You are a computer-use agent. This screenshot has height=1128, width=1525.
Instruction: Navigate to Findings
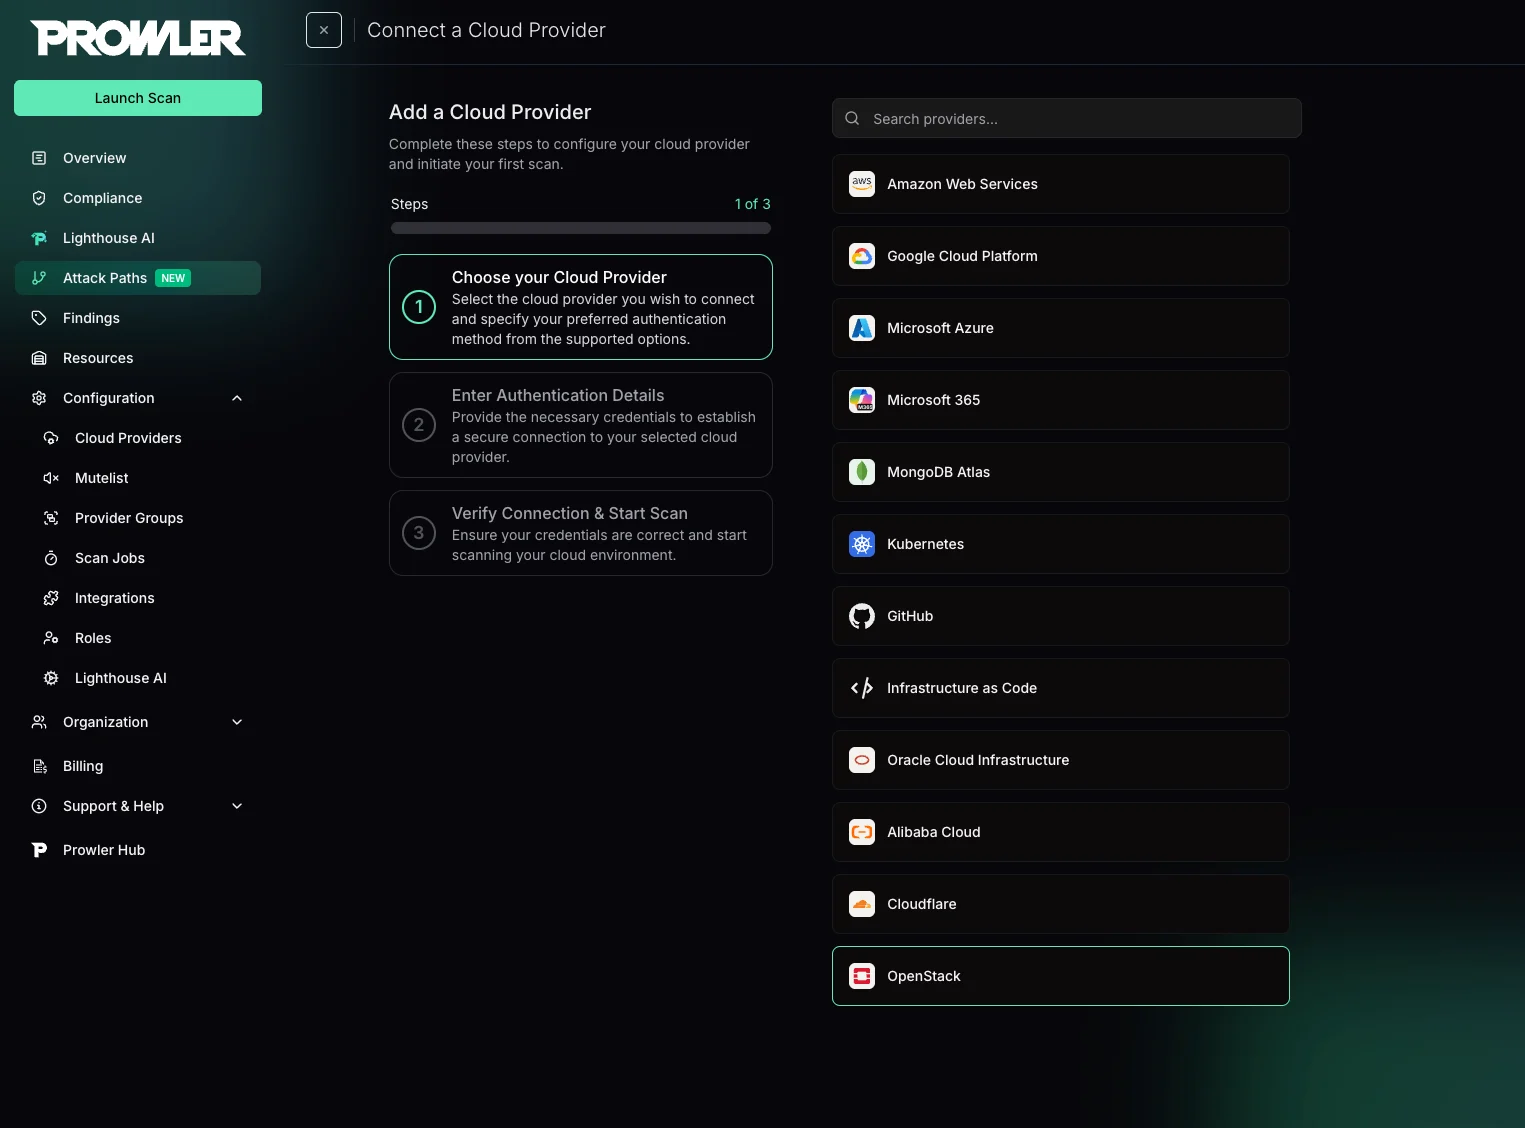138,318
